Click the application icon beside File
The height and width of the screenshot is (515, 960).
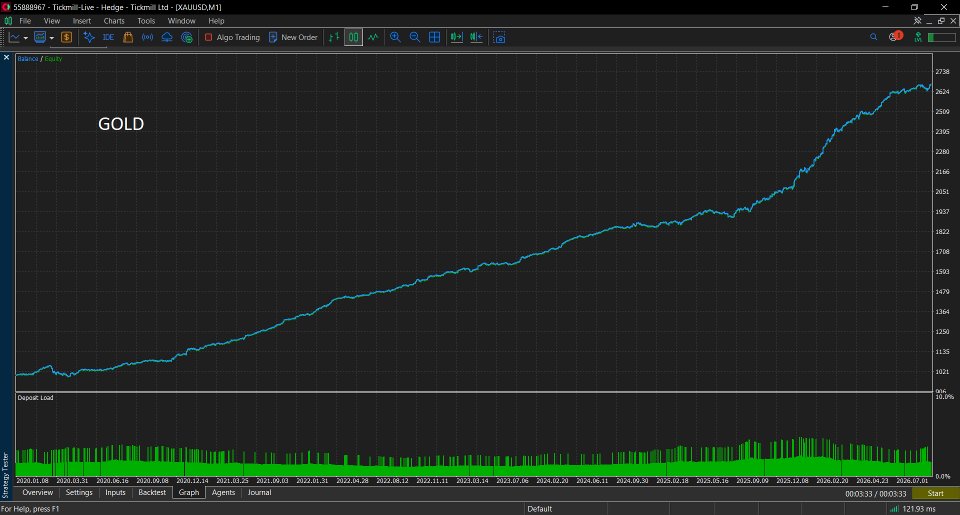click(x=8, y=21)
